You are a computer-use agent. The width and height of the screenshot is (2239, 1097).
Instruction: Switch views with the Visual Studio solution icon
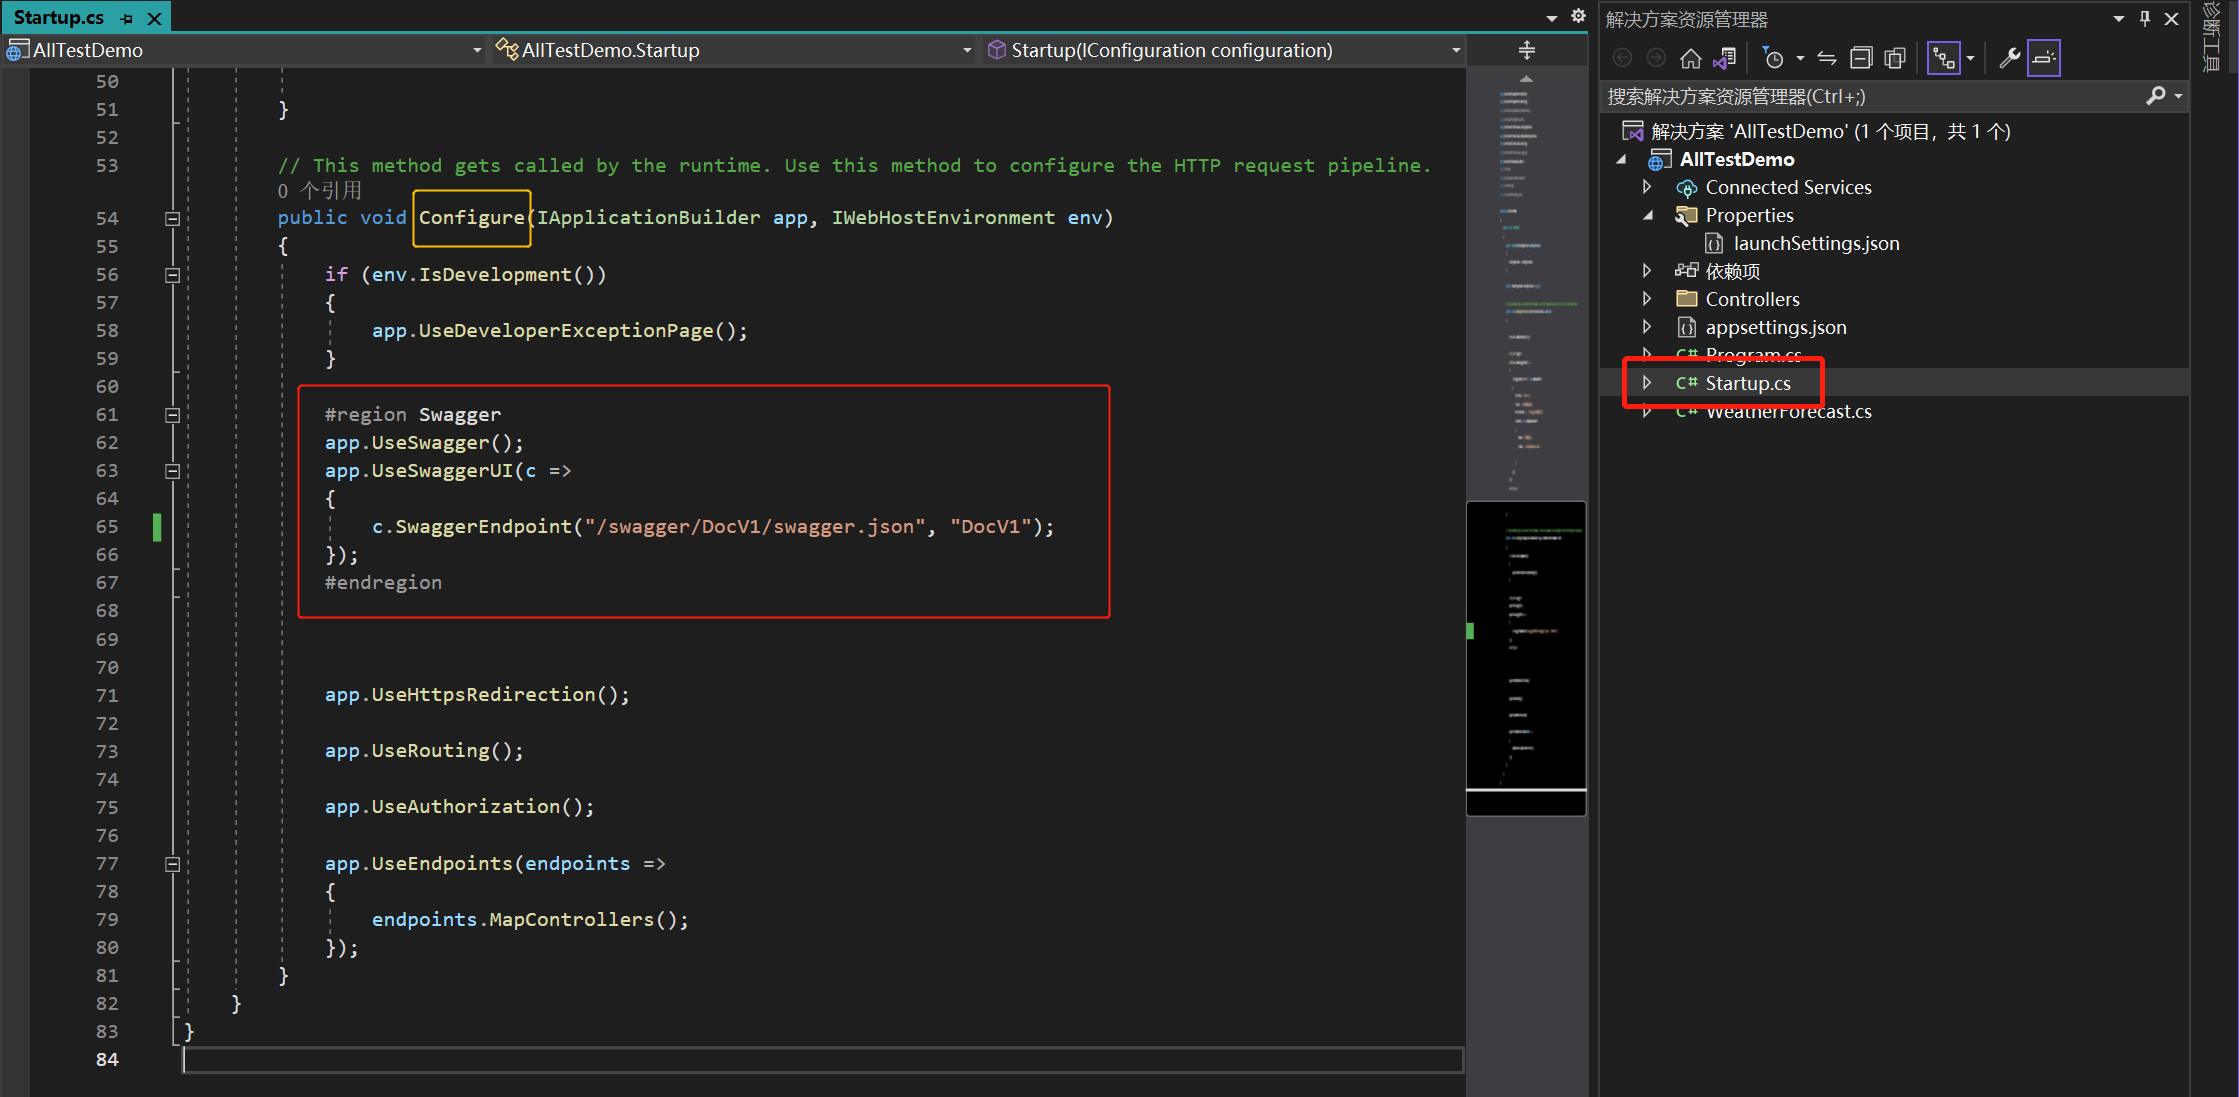(x=1724, y=59)
